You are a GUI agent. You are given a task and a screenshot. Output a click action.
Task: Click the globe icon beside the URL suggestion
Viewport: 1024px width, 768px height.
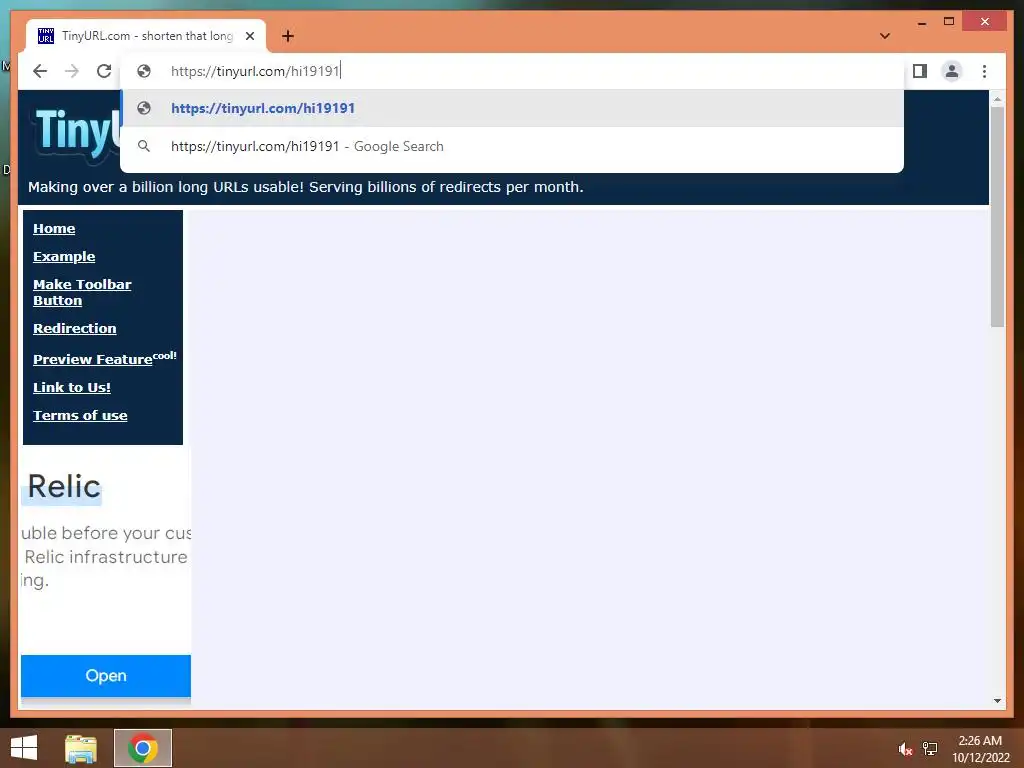click(x=144, y=108)
